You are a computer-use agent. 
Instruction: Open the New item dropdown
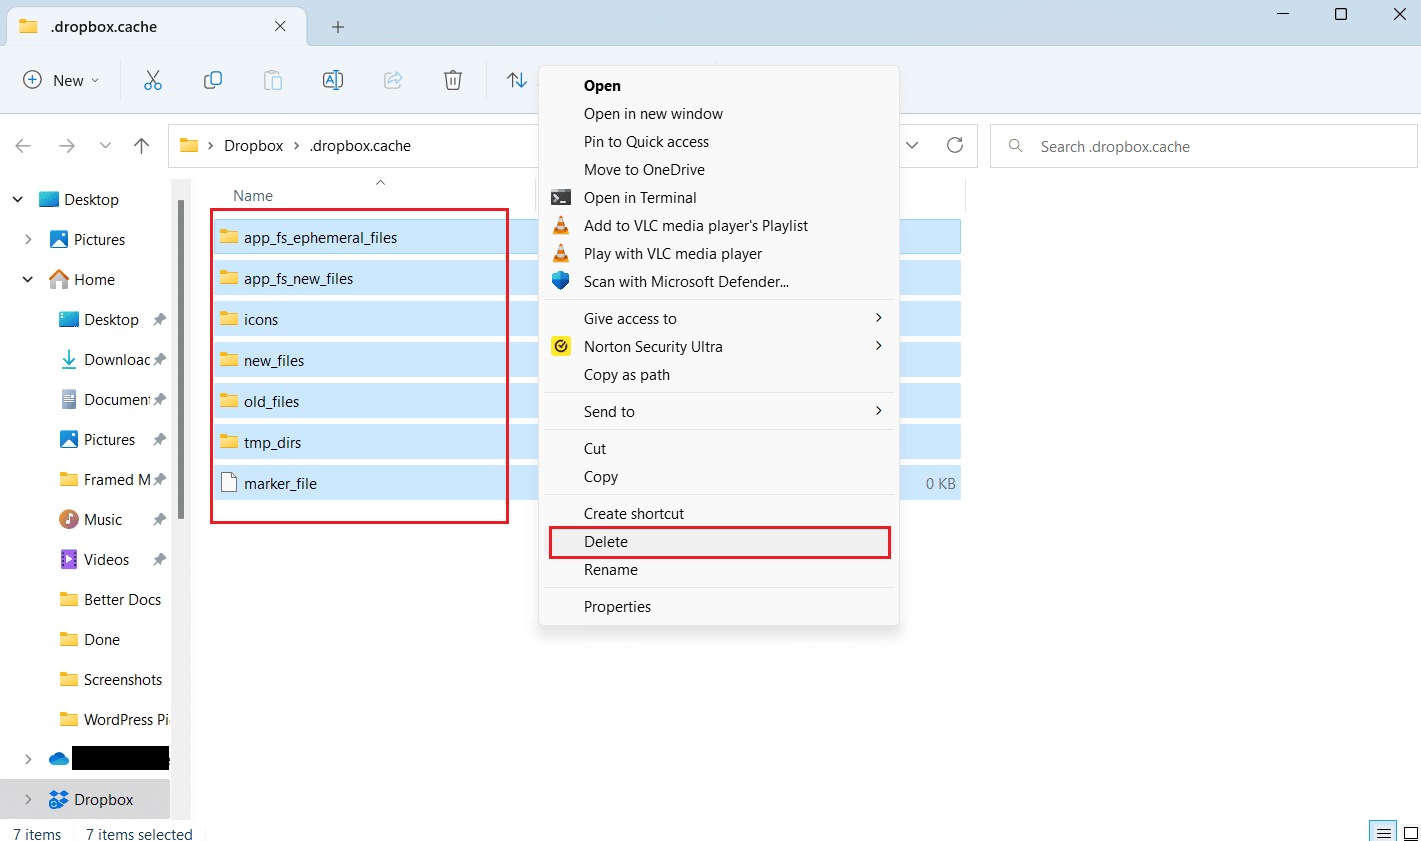pyautogui.click(x=62, y=80)
